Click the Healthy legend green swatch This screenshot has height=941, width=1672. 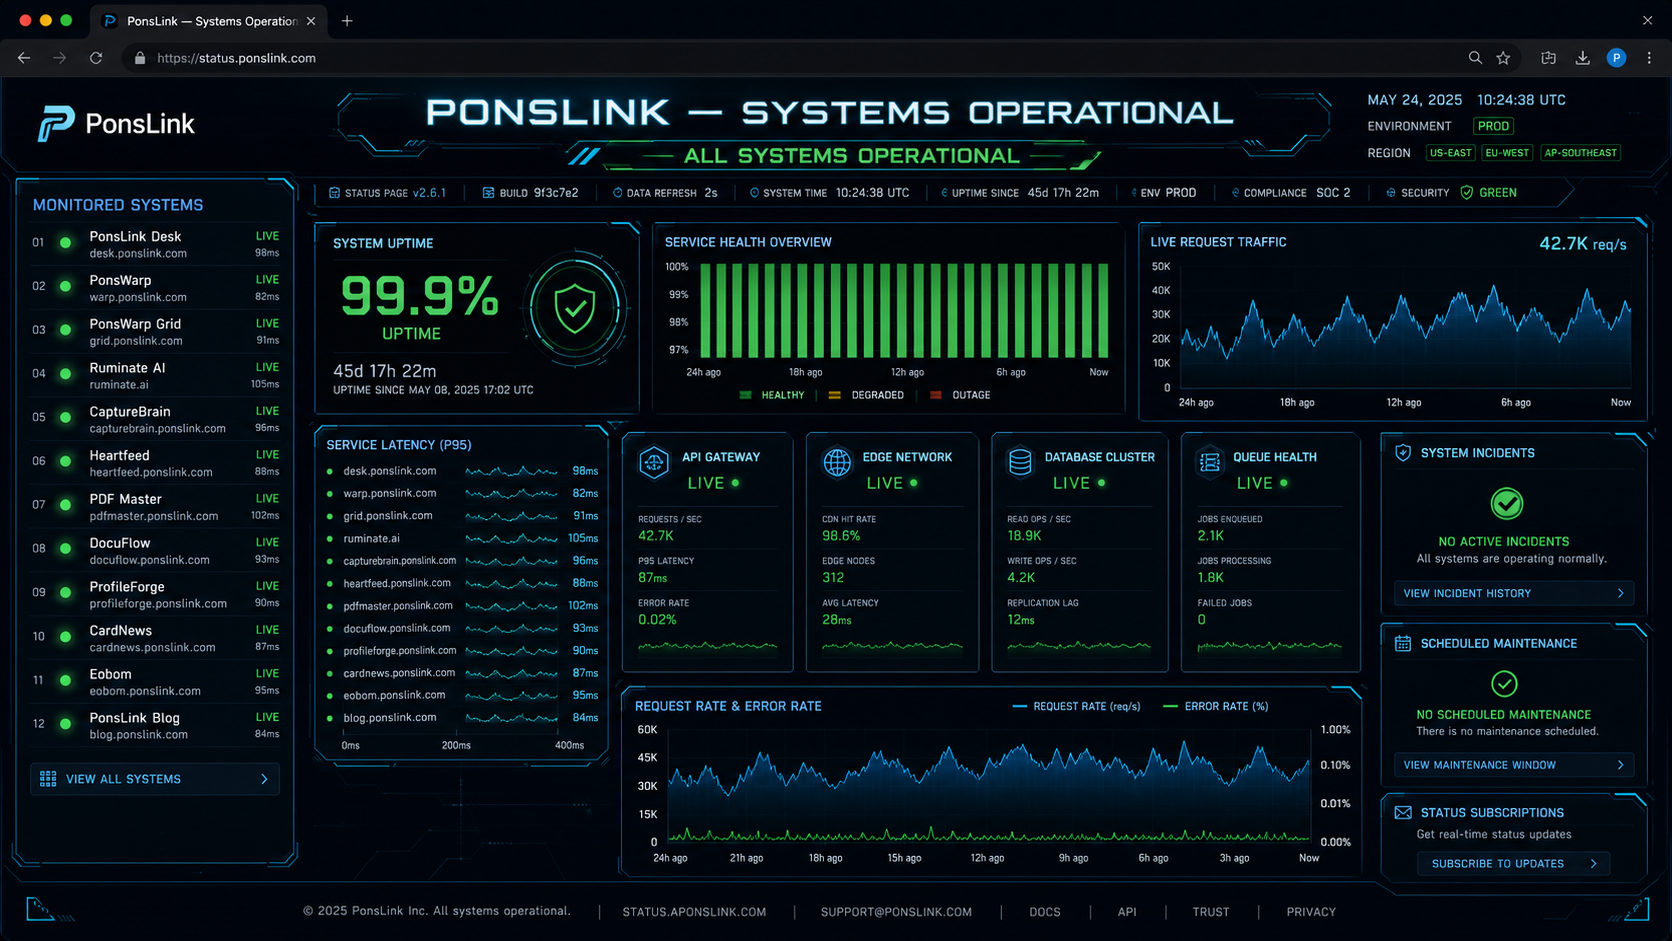pos(745,395)
